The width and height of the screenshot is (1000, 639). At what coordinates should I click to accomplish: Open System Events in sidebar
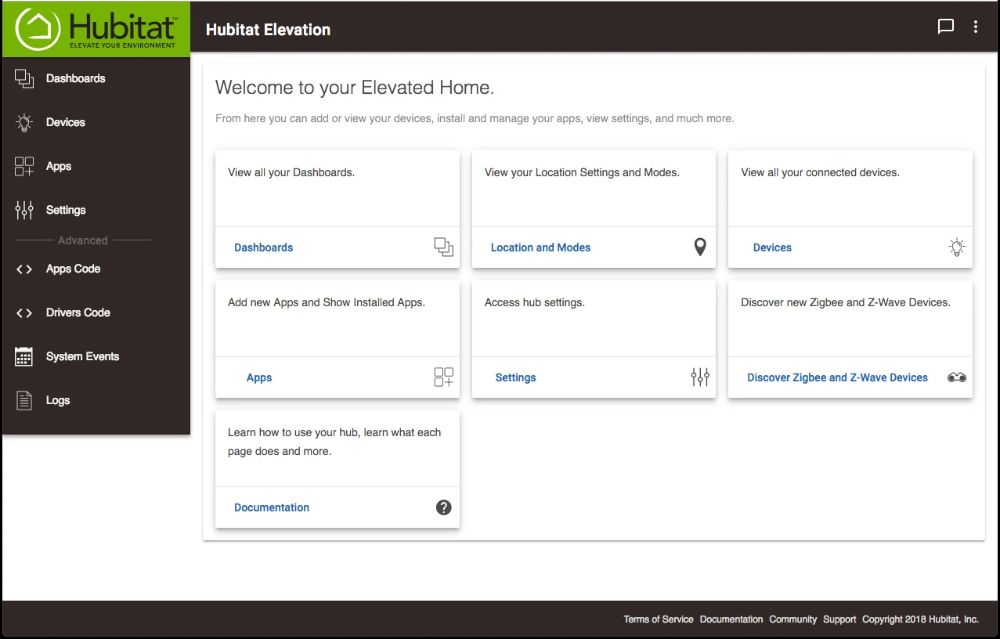[82, 357]
